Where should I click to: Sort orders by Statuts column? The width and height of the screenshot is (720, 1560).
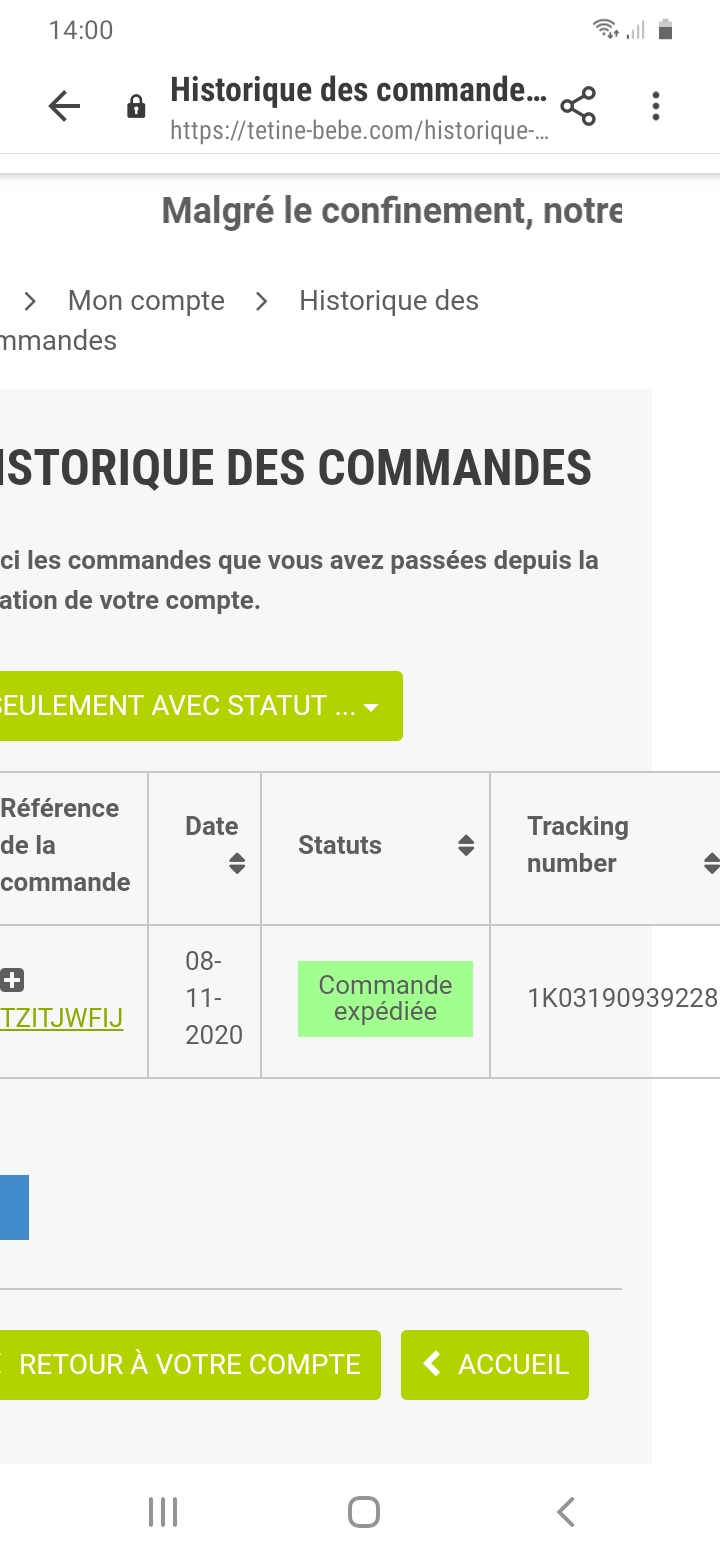point(466,846)
